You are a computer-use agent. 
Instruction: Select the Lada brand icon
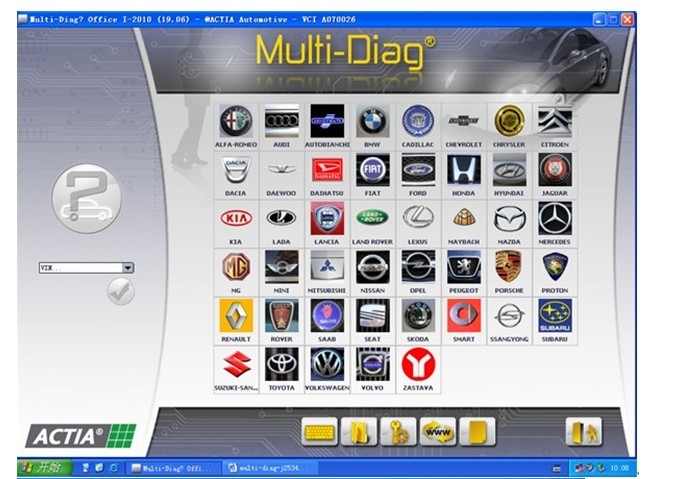[282, 219]
